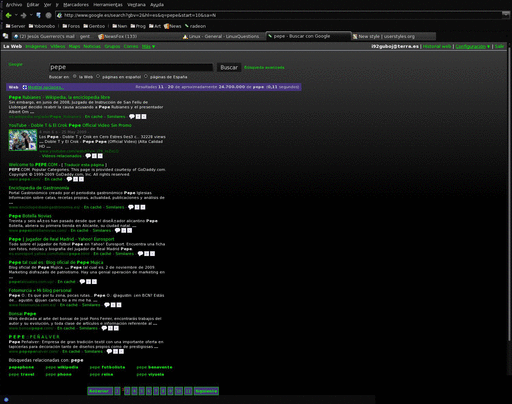This screenshot has height=404, width=512.
Task: Open the address bar history dropdown
Action: click(x=506, y=15)
